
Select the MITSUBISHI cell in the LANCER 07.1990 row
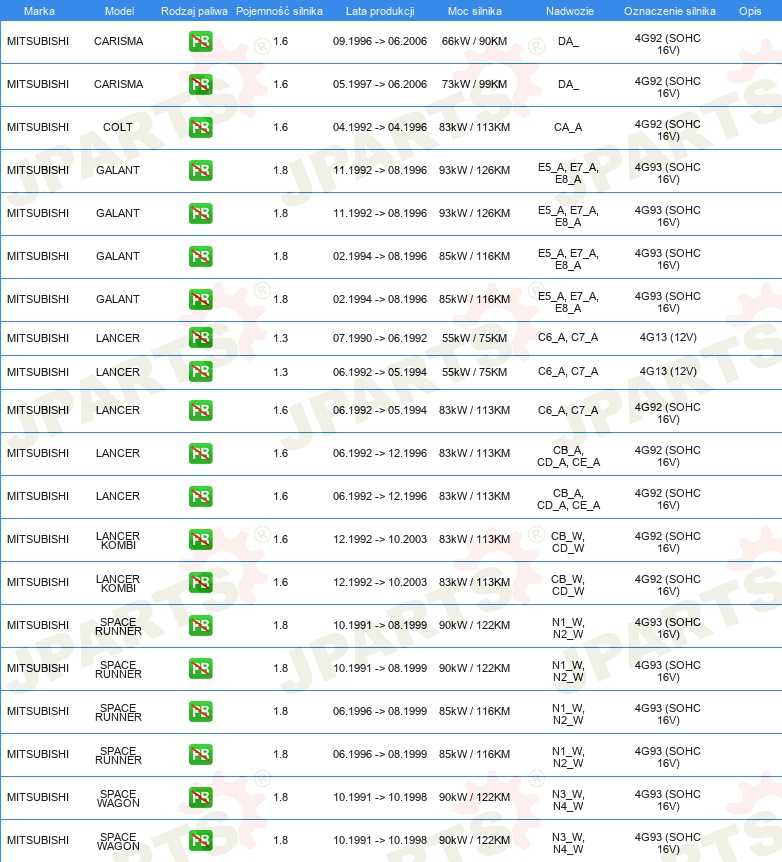tap(38, 338)
